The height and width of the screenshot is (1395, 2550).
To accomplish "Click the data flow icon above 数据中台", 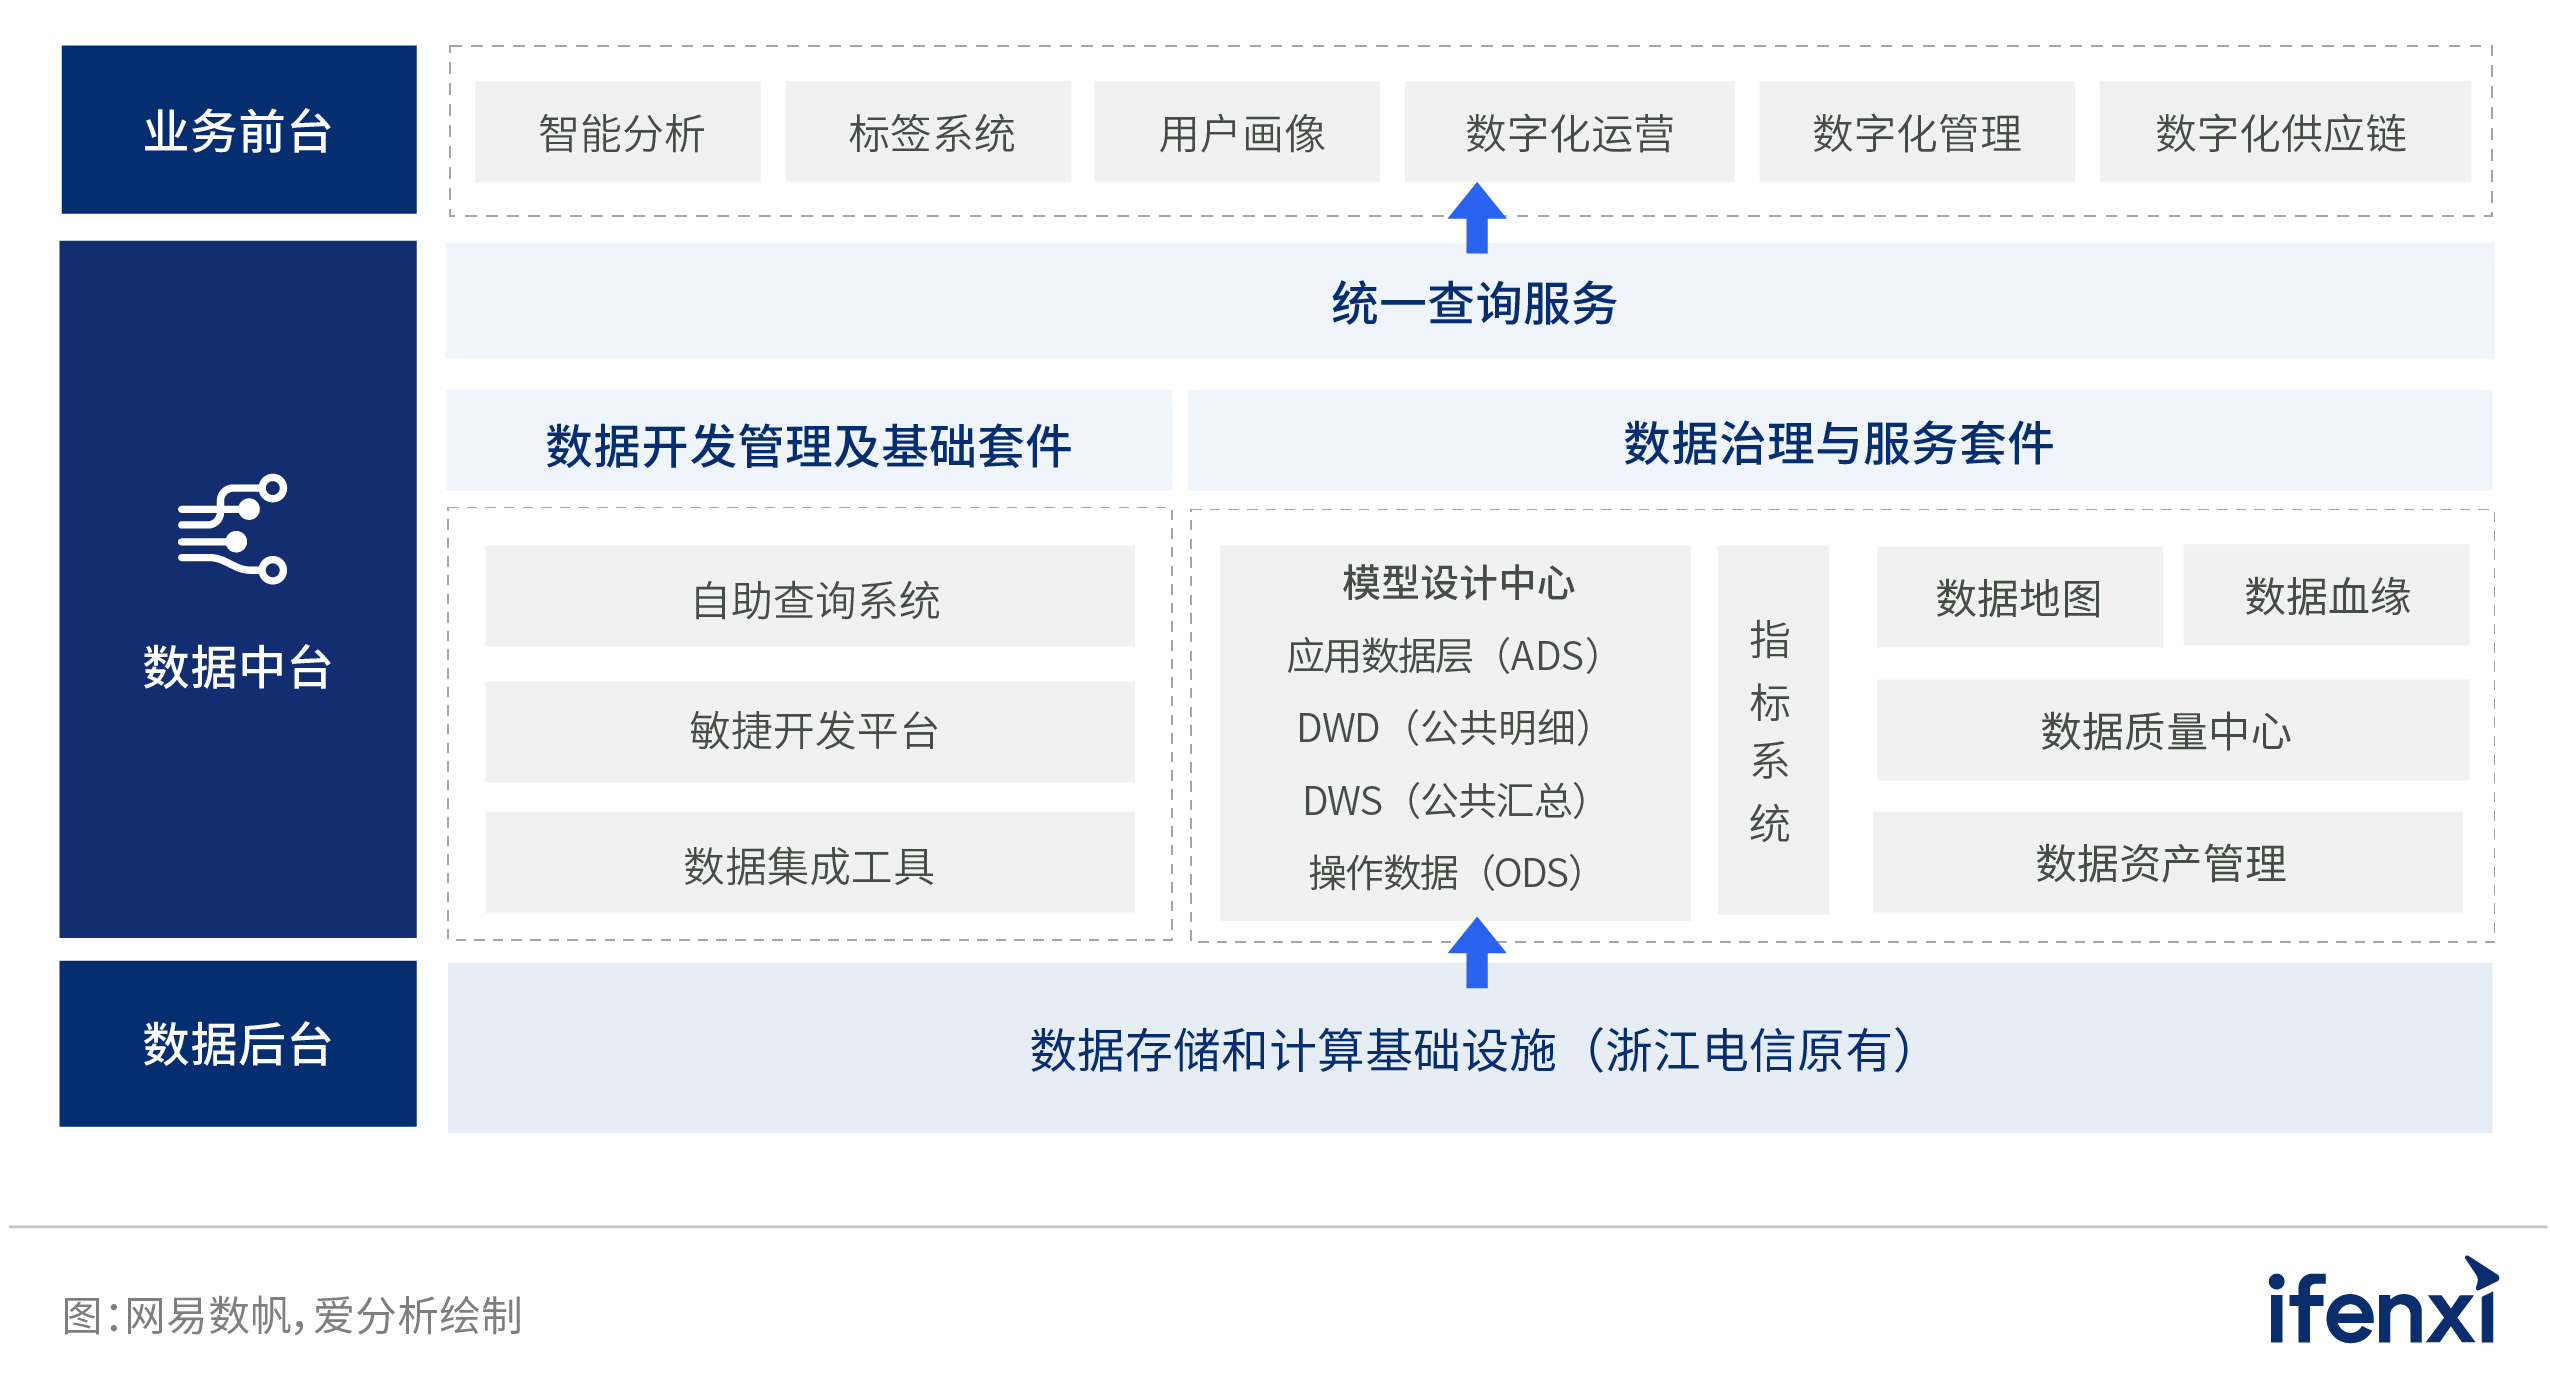I will point(232,529).
